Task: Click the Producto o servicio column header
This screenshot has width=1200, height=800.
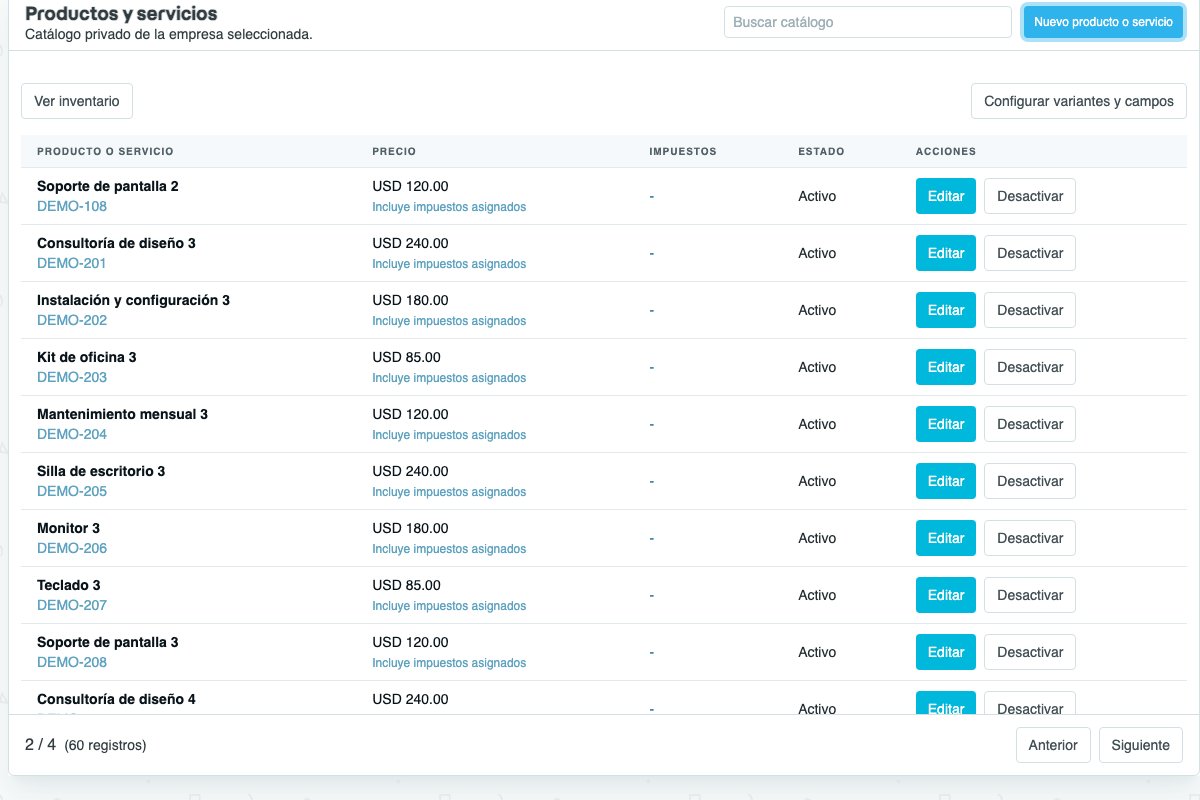Action: click(105, 152)
